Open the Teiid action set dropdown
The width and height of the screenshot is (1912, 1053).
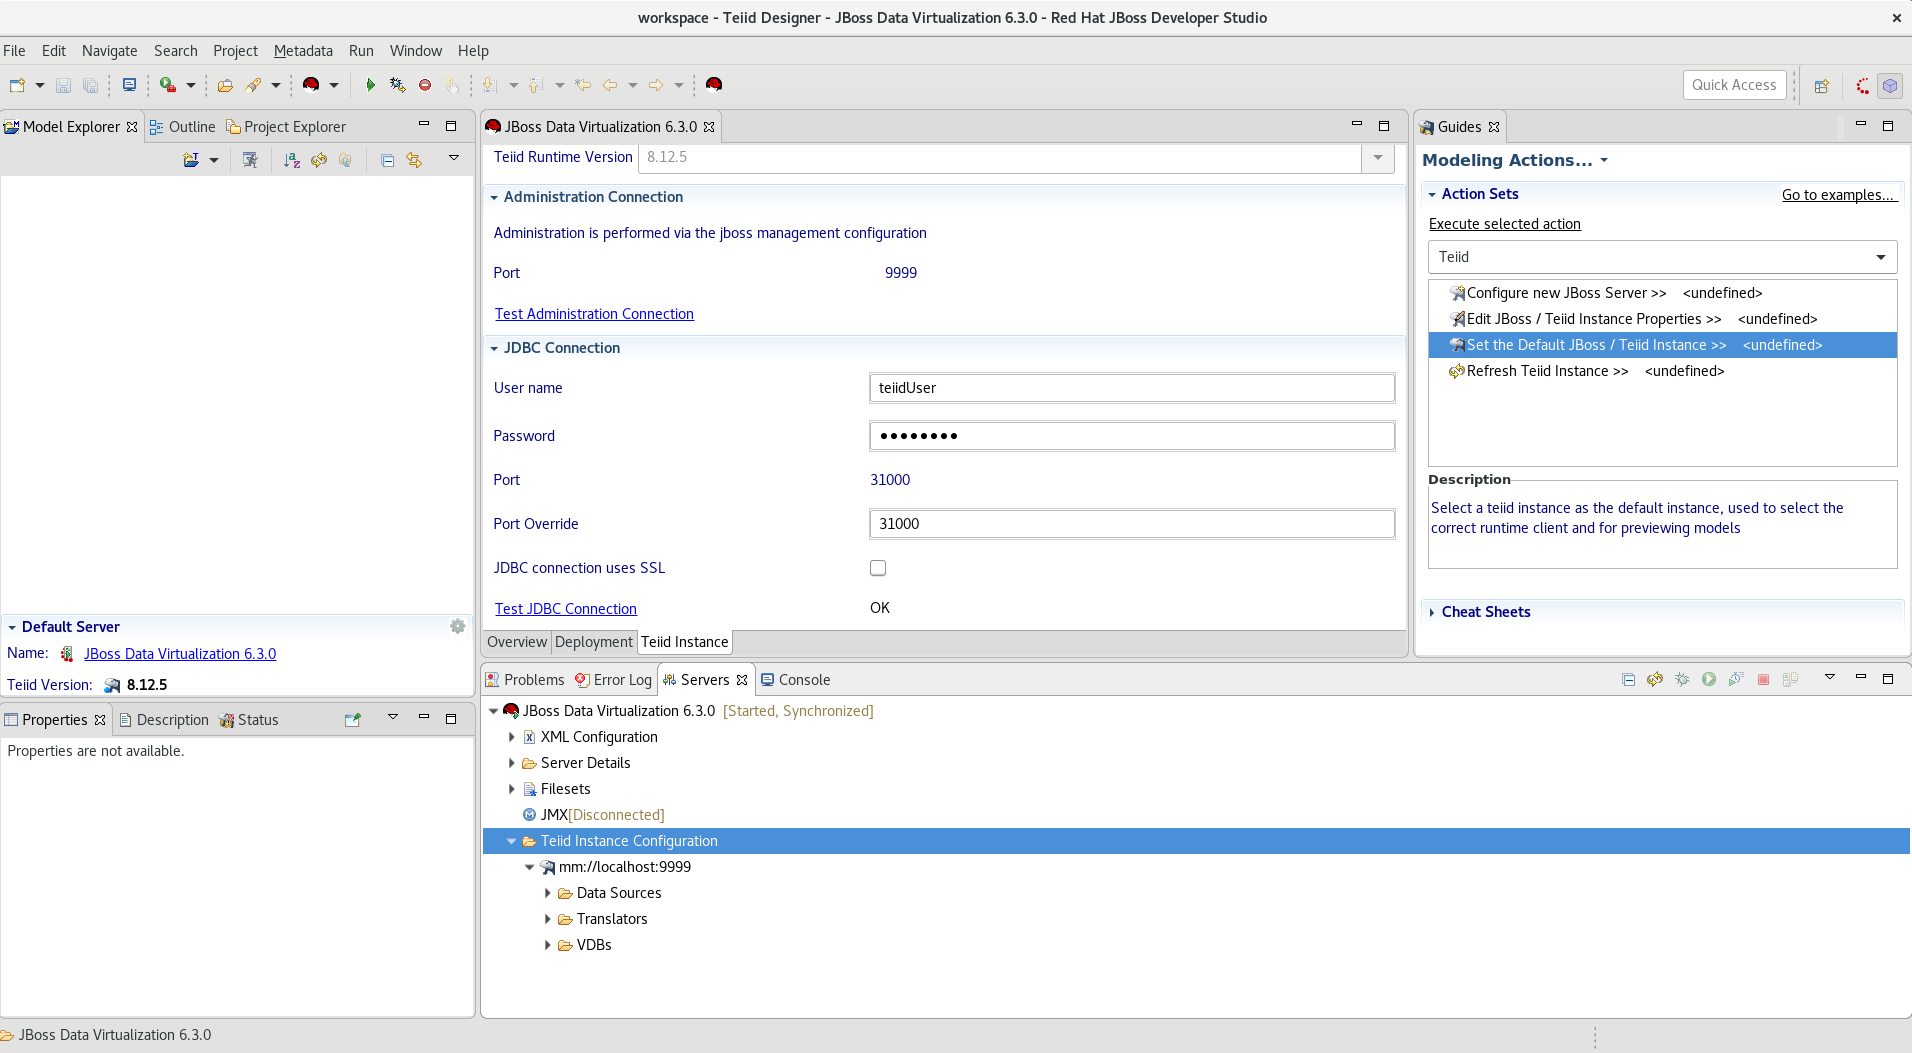[1880, 257]
